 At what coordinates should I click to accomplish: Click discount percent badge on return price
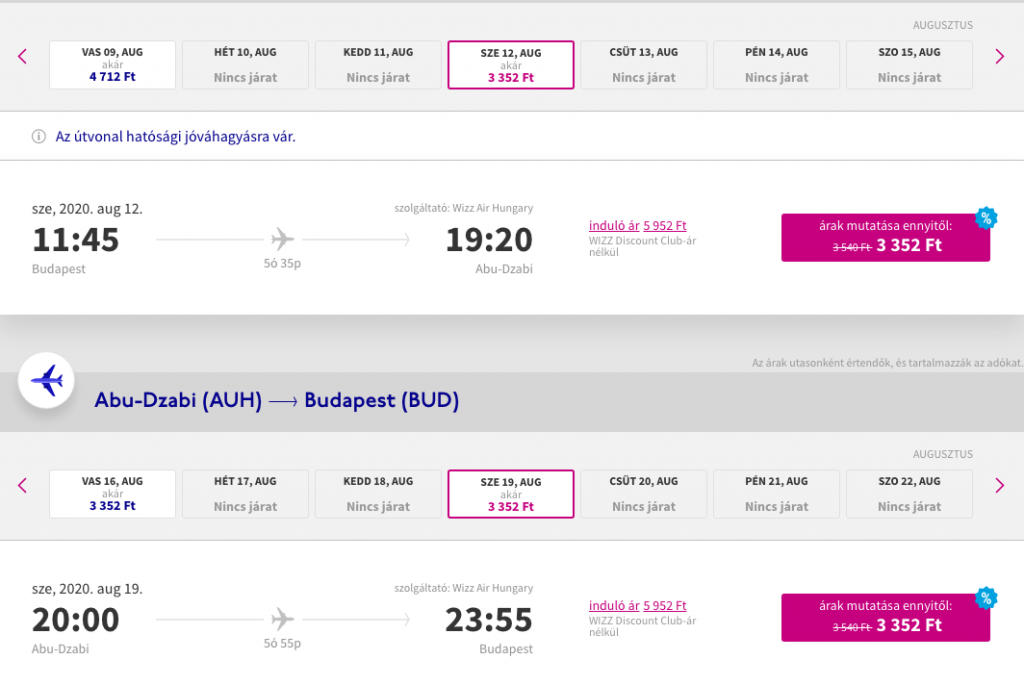point(986,597)
